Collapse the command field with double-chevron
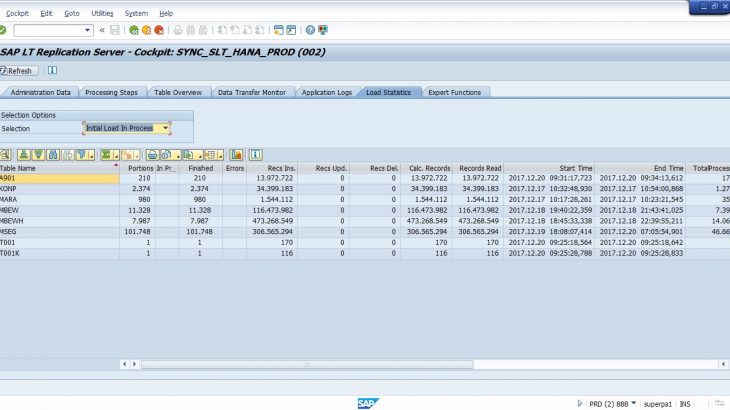Image resolution: width=730 pixels, height=410 pixels. coord(102,30)
